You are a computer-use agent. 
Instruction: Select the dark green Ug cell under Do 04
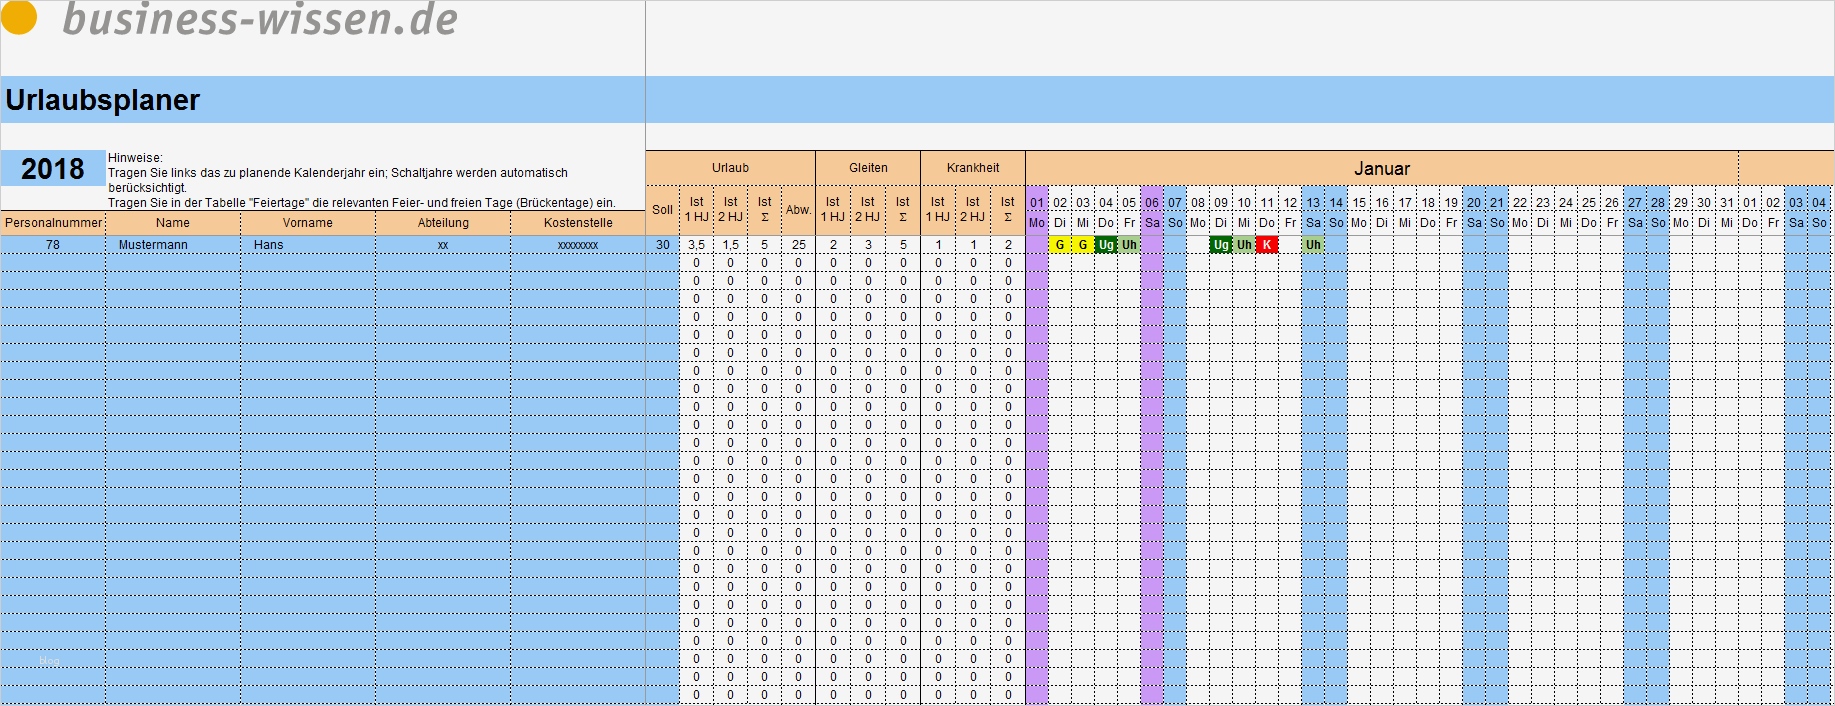pos(1106,245)
